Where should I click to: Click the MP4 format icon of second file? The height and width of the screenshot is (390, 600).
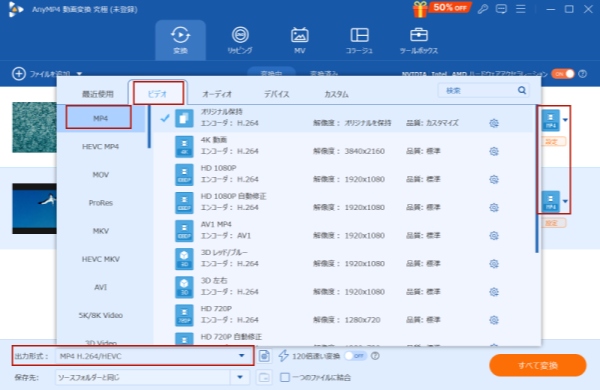[x=551, y=202]
